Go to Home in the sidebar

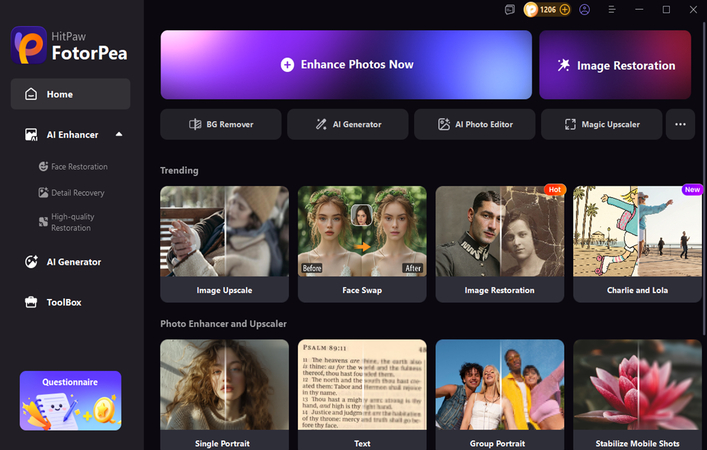pyautogui.click(x=70, y=94)
